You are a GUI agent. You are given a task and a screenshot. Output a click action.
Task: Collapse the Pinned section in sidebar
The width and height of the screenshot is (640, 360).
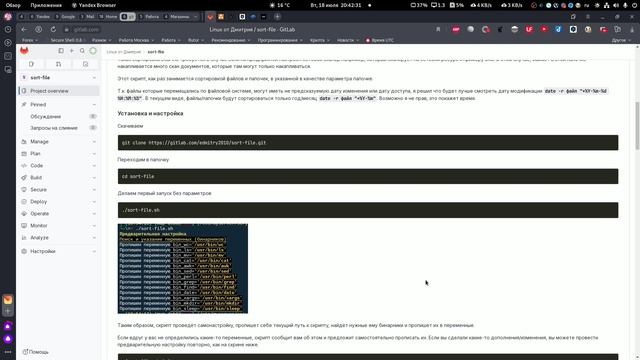click(94, 105)
